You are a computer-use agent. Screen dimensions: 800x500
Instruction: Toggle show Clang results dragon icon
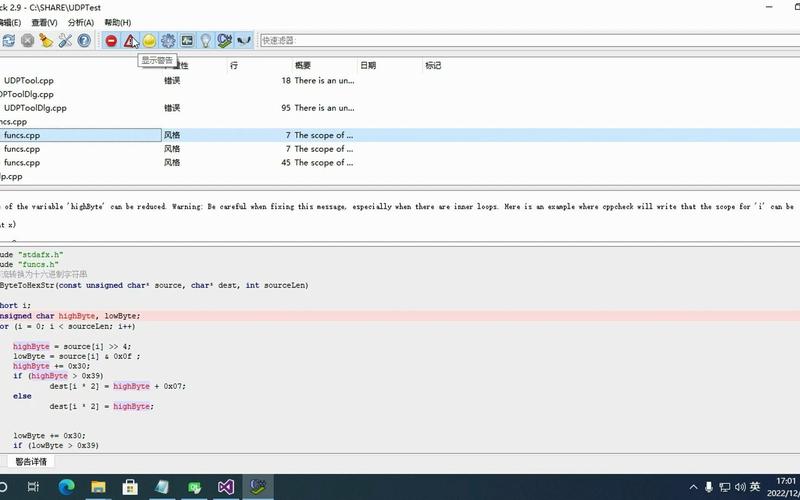(243, 40)
